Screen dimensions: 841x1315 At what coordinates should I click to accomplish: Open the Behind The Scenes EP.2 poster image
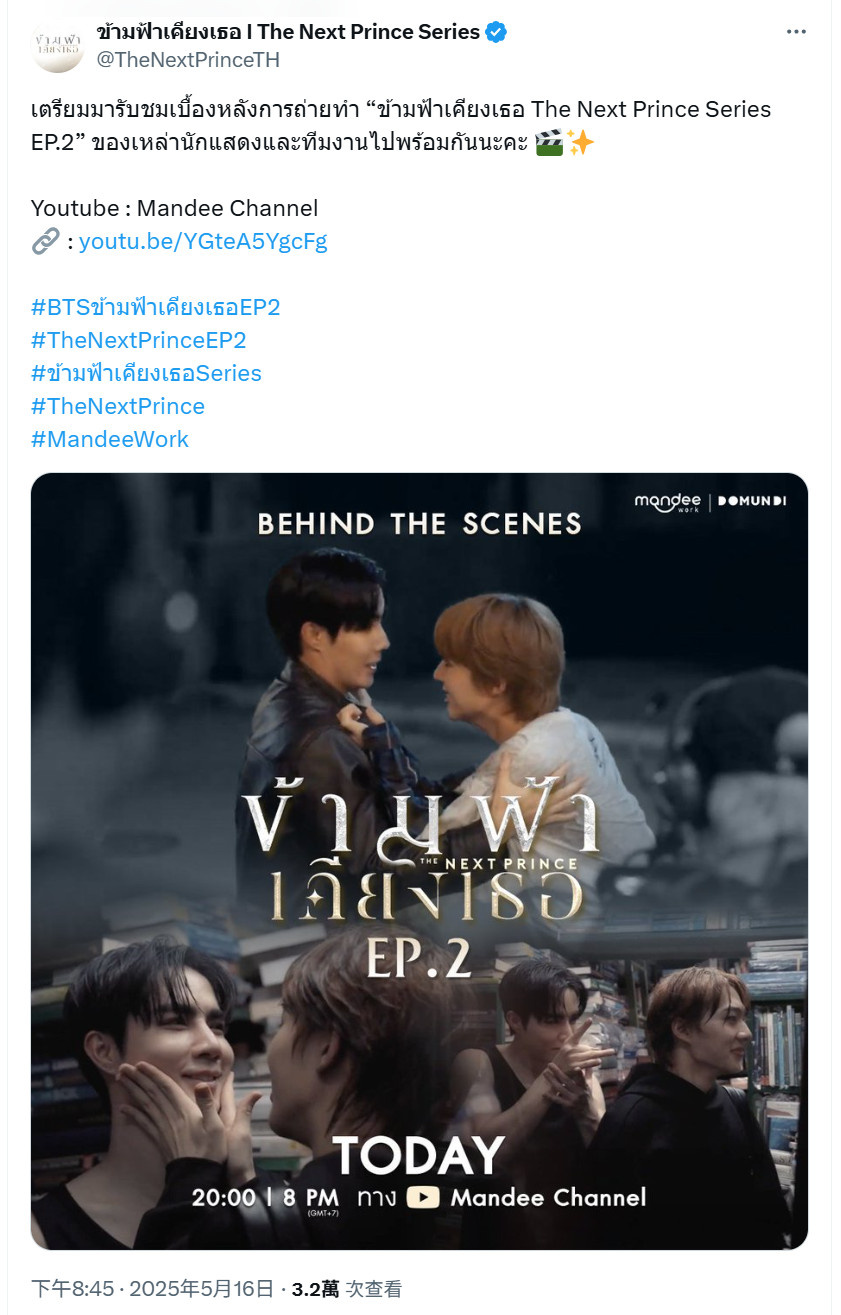pos(419,861)
